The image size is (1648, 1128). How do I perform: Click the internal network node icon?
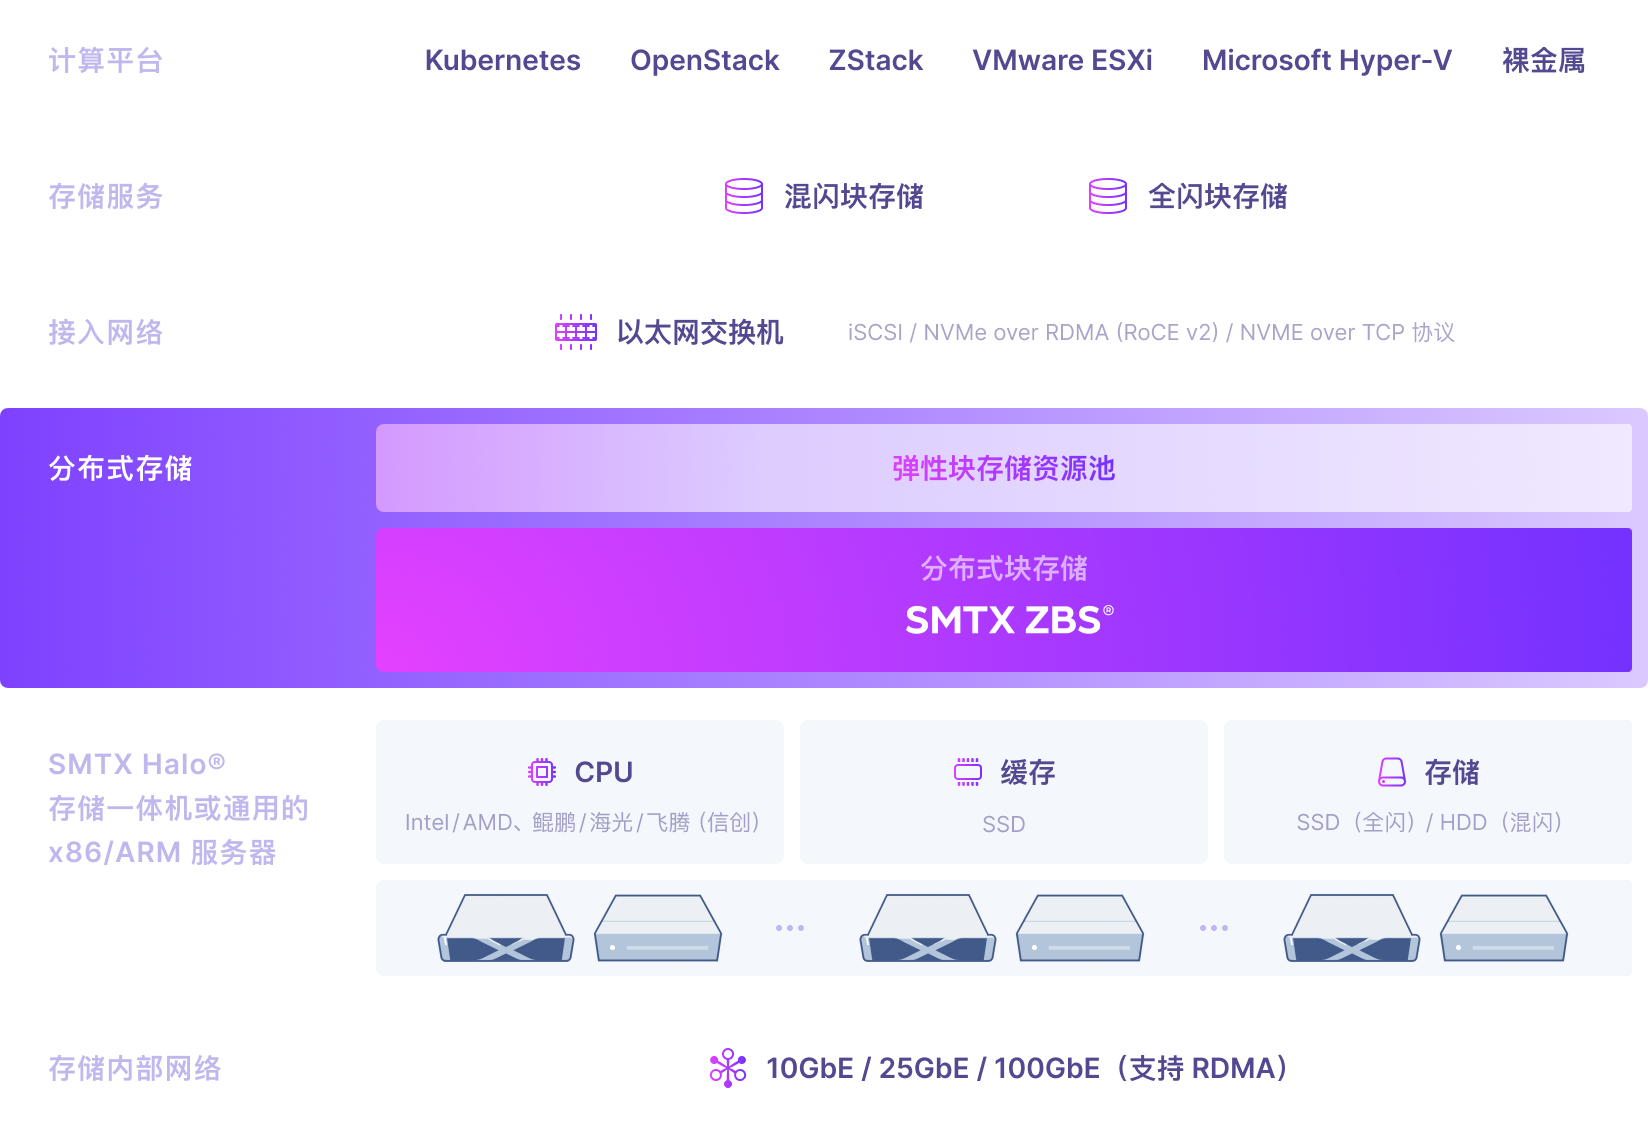pos(728,1068)
